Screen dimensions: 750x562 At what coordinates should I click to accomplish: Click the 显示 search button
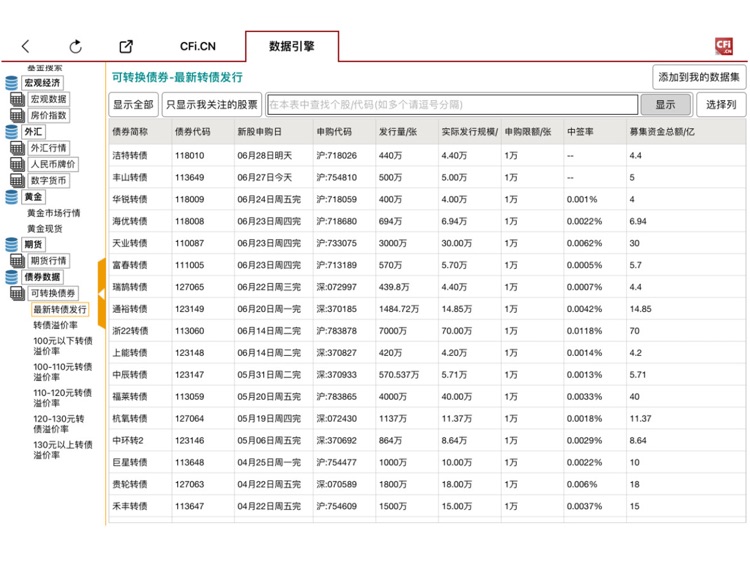pos(665,105)
